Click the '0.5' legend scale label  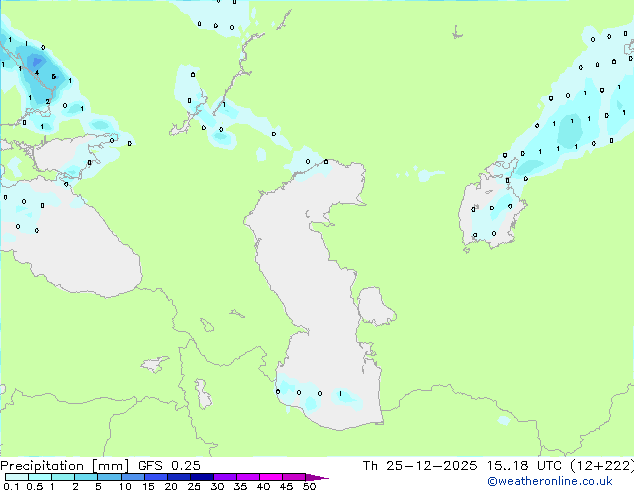(35, 486)
